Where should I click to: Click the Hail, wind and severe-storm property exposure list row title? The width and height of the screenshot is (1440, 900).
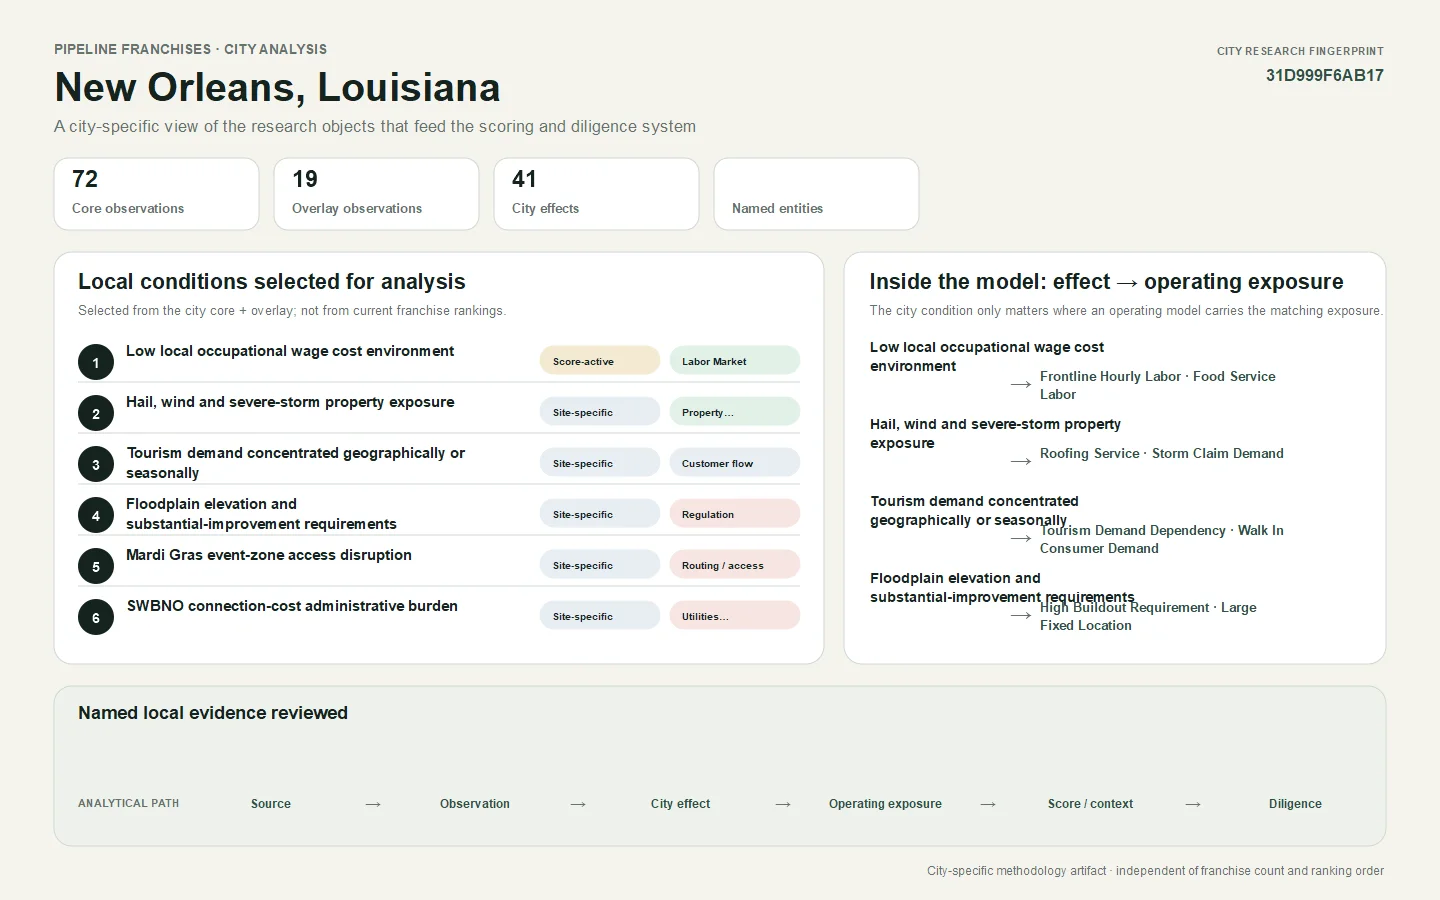tap(290, 402)
